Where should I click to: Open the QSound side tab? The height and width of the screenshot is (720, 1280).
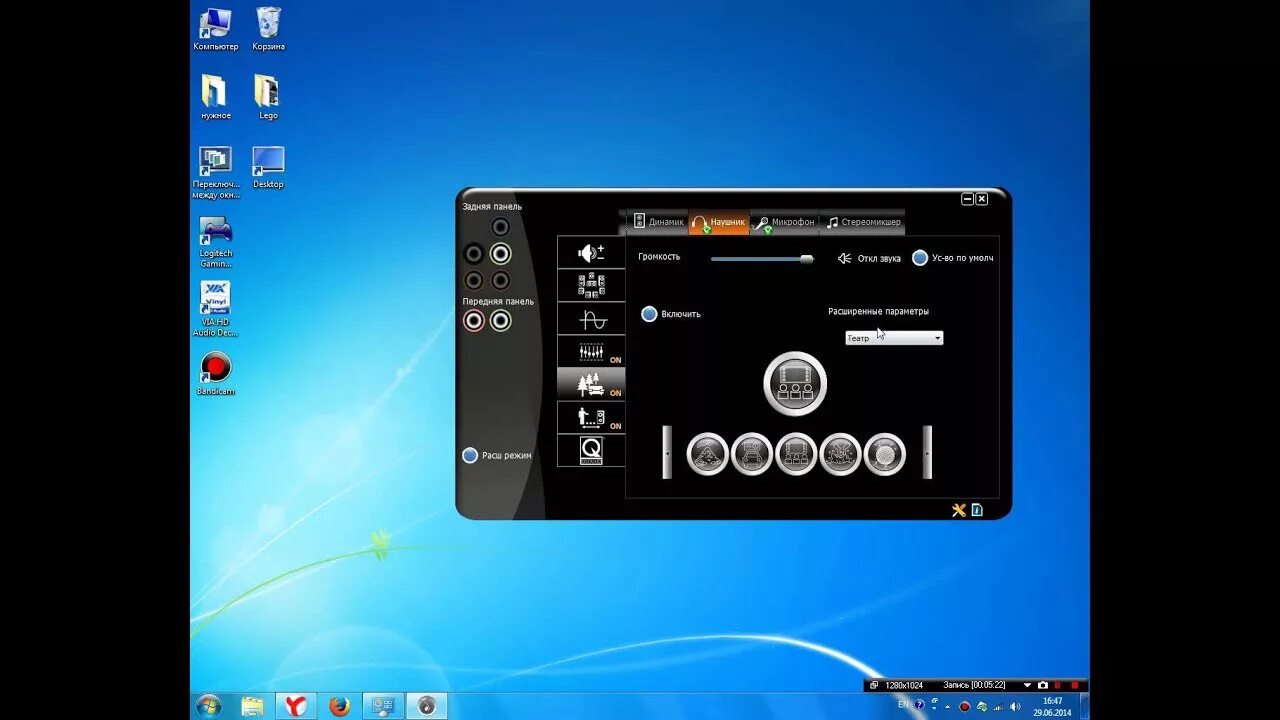tap(591, 450)
